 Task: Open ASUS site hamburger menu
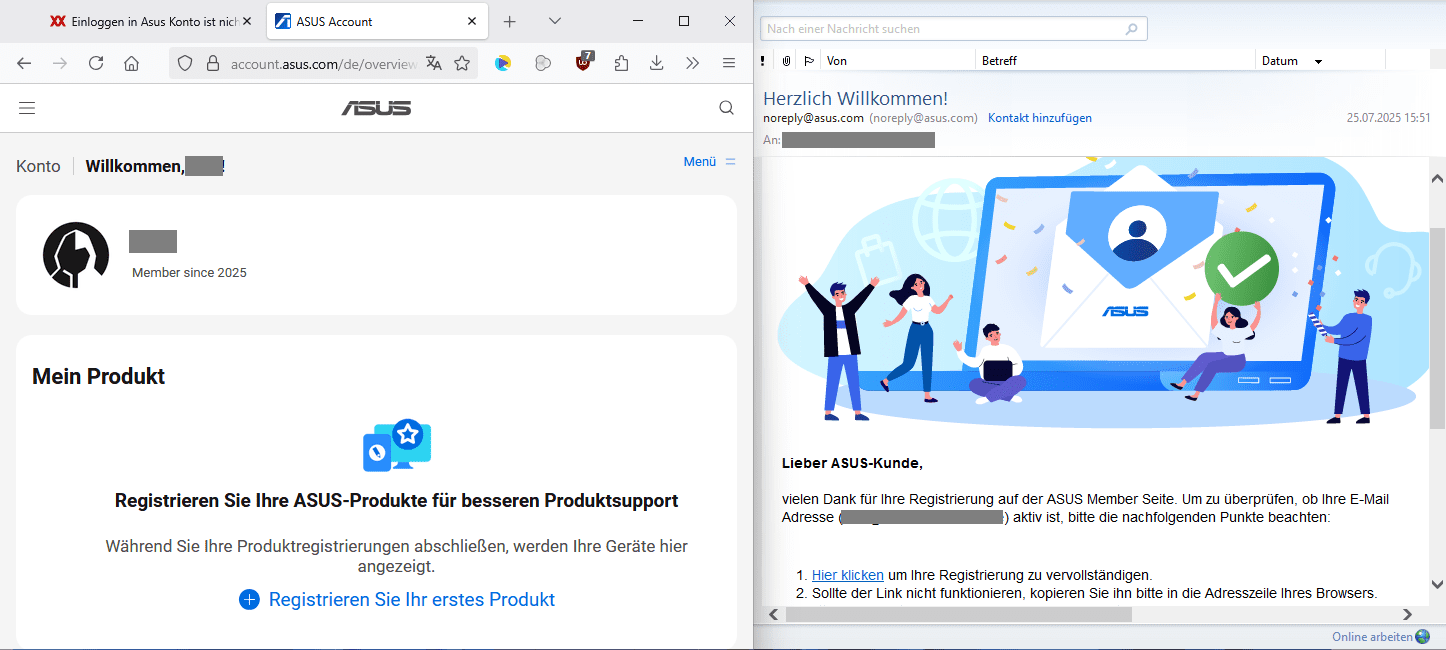pos(27,108)
